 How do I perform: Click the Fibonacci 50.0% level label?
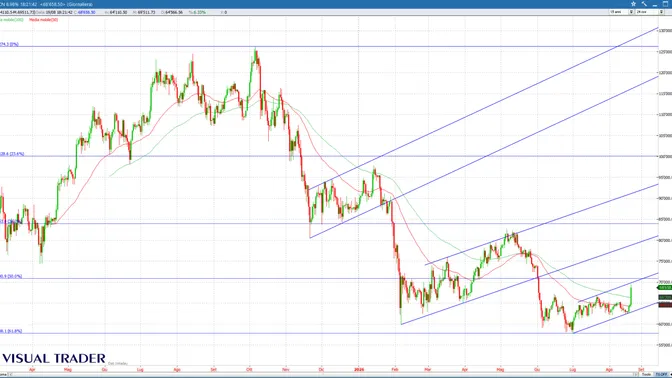click(x=11, y=276)
